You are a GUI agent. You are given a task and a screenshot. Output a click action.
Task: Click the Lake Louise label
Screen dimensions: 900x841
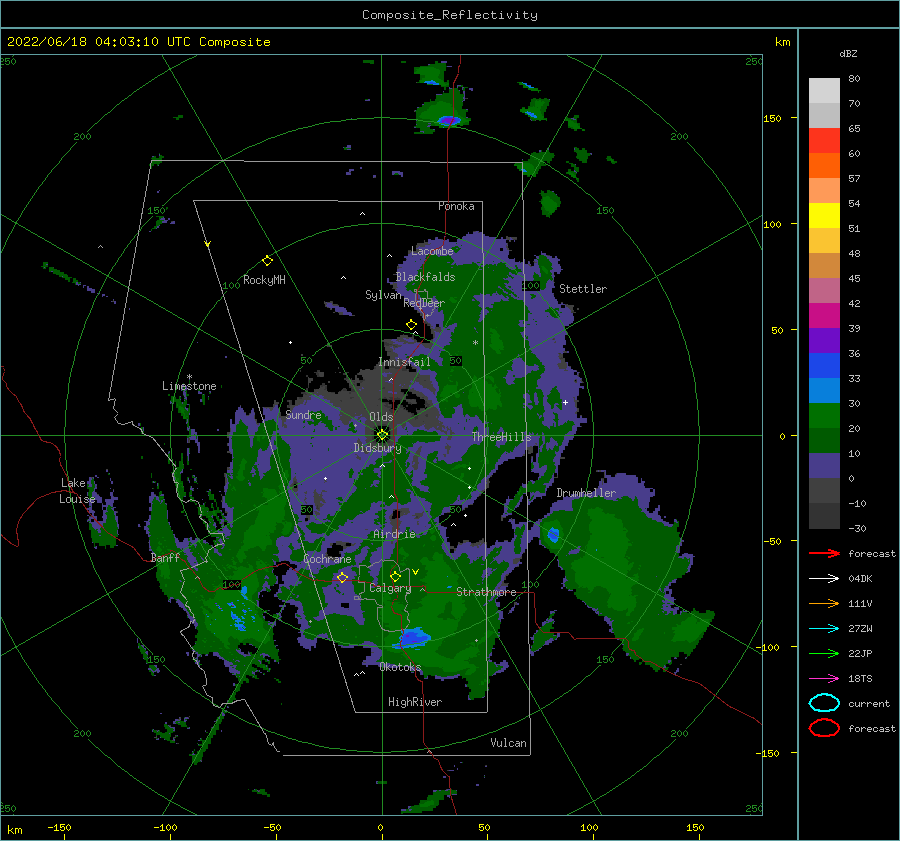[x=77, y=491]
